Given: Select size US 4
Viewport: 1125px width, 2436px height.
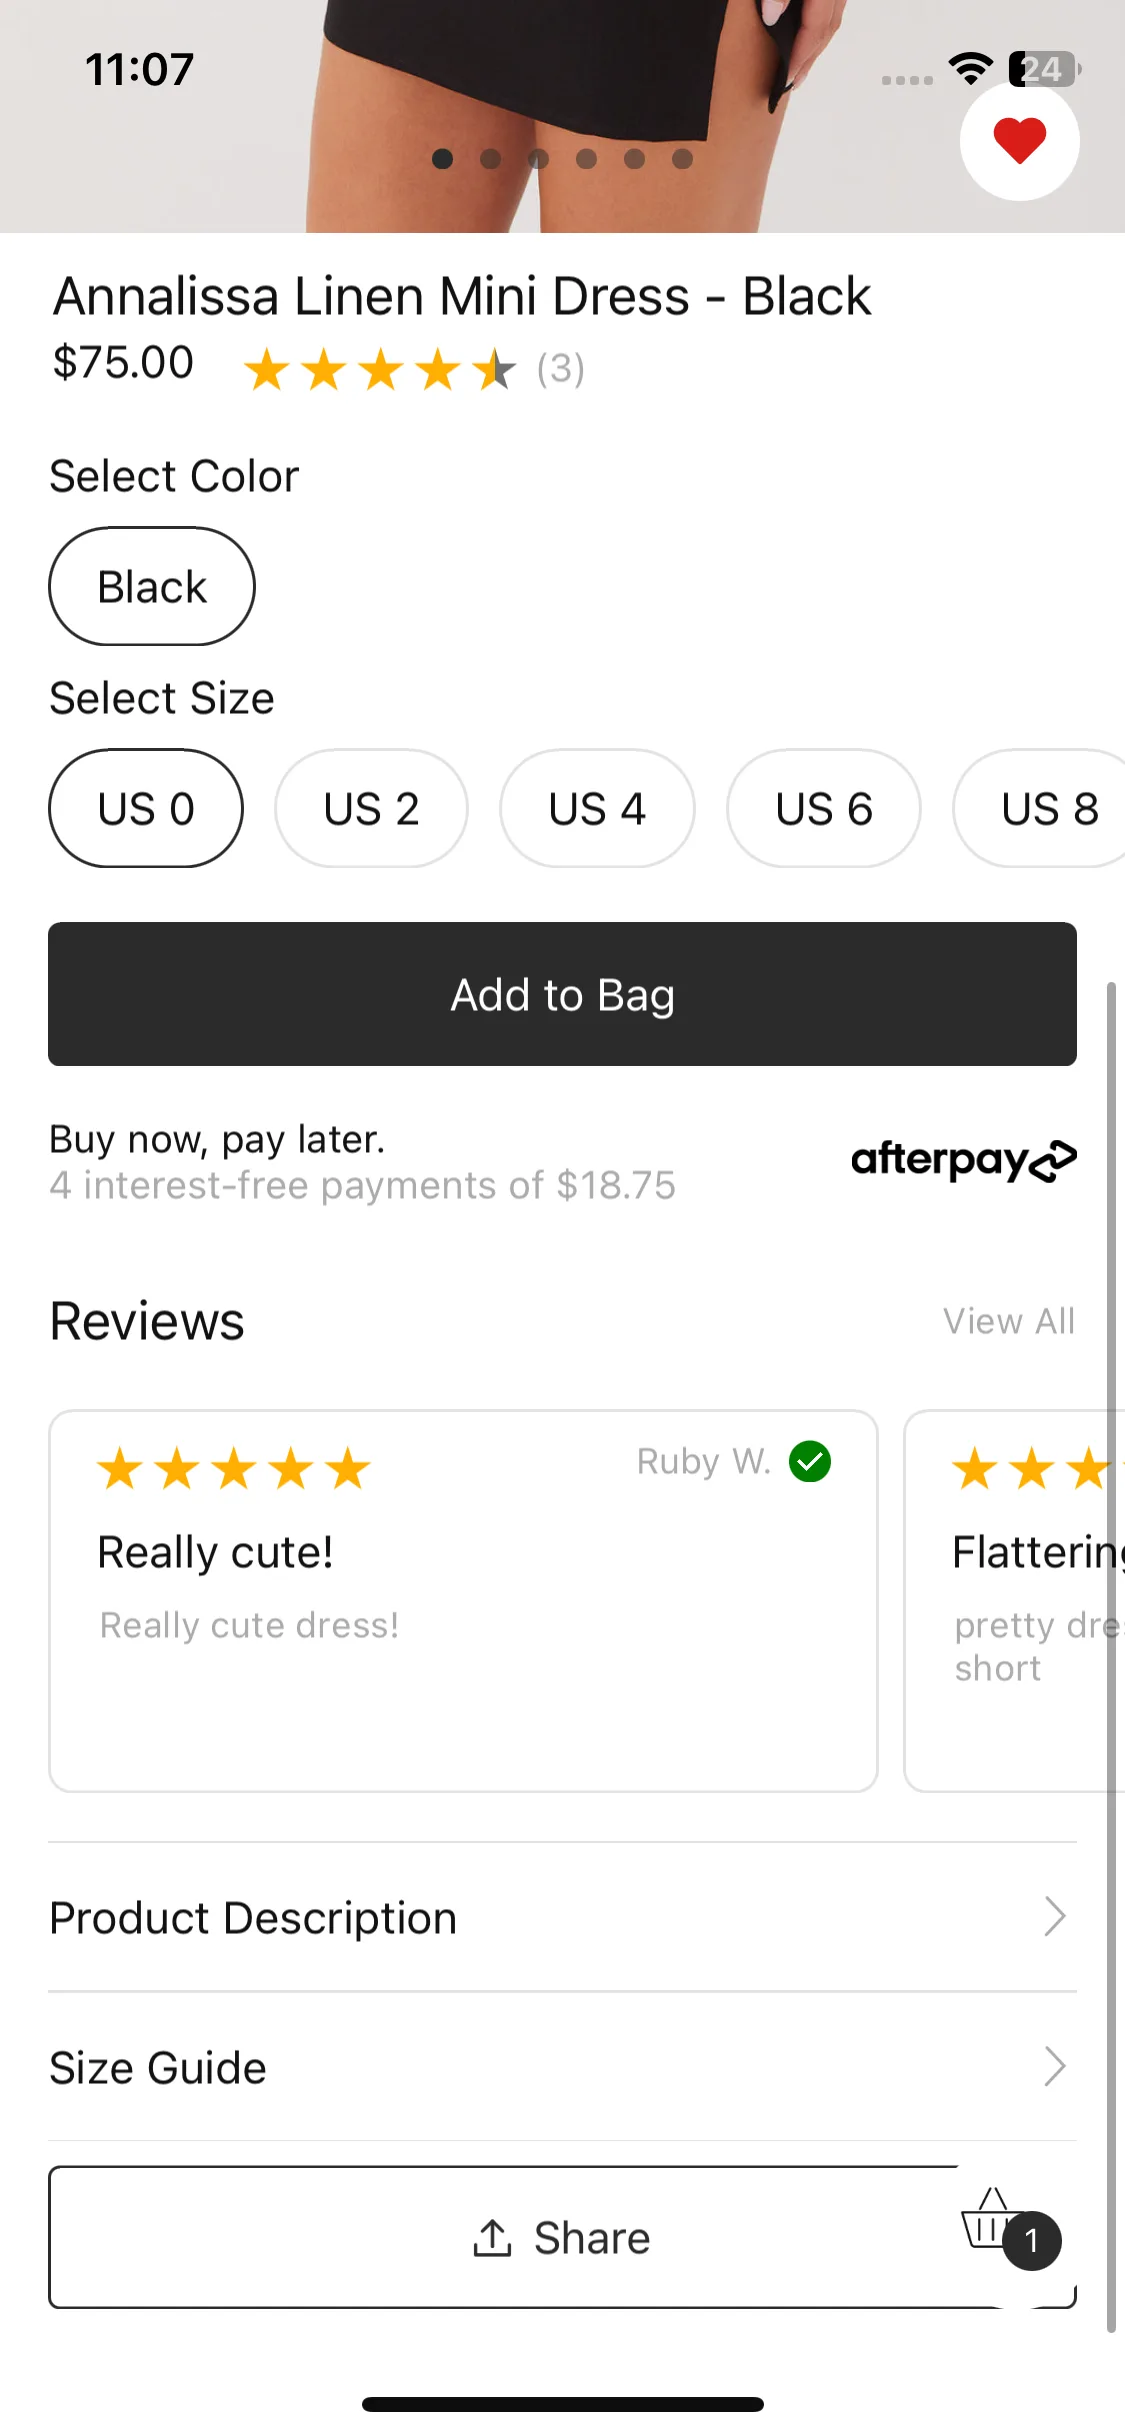Looking at the screenshot, I should [597, 808].
